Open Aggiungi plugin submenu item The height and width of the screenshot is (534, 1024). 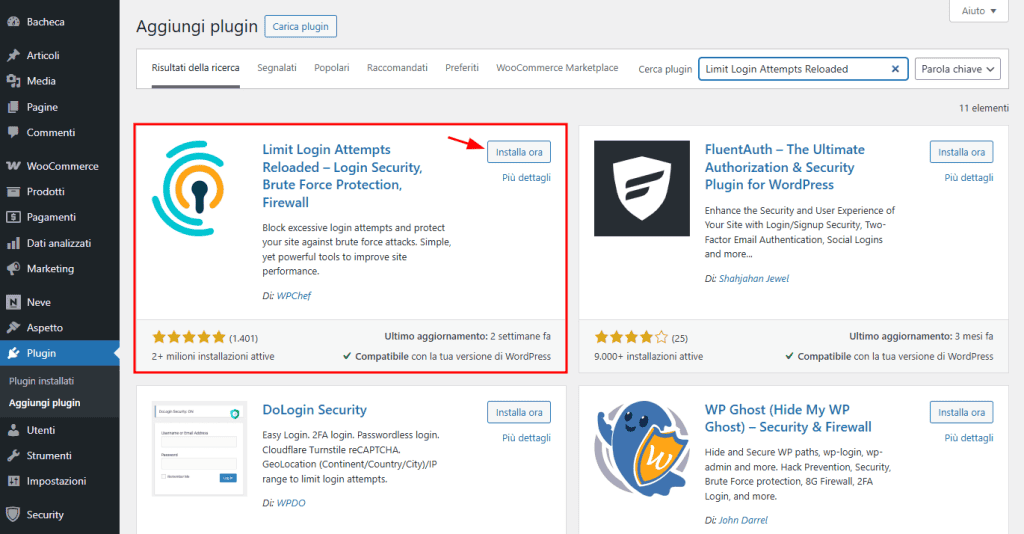point(44,403)
